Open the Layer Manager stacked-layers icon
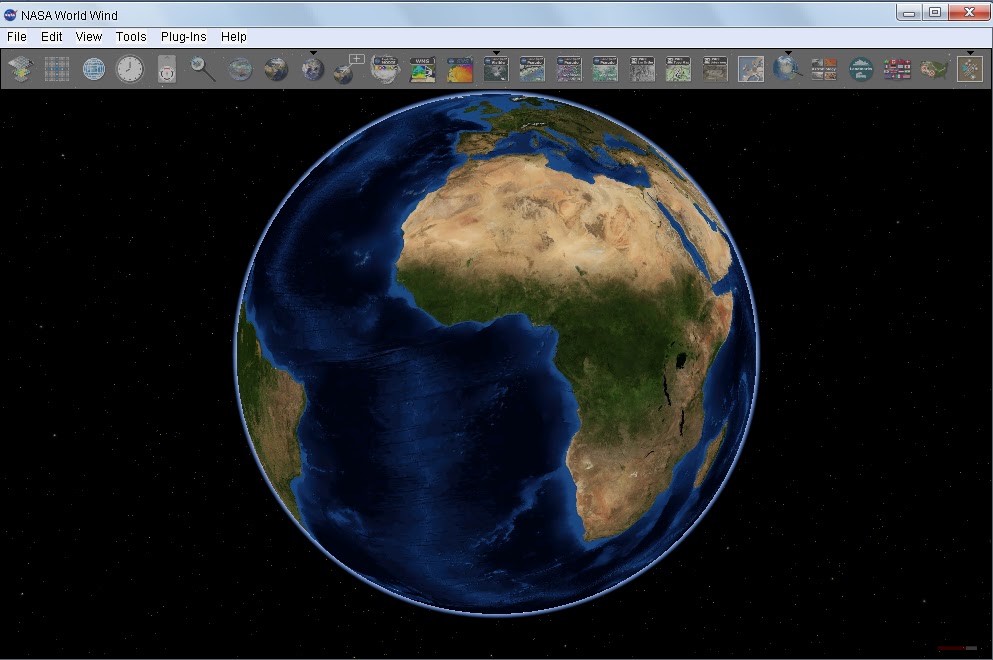The width and height of the screenshot is (993, 660). coord(21,69)
